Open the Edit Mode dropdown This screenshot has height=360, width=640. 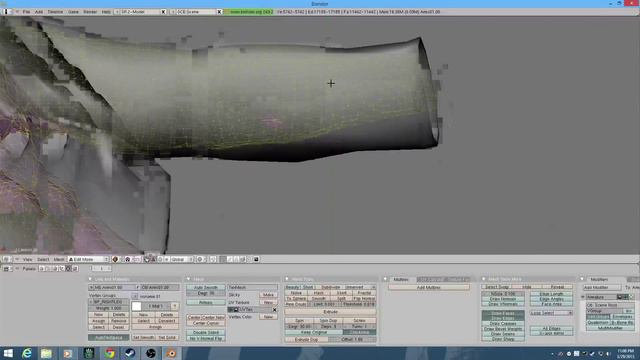[x=89, y=259]
